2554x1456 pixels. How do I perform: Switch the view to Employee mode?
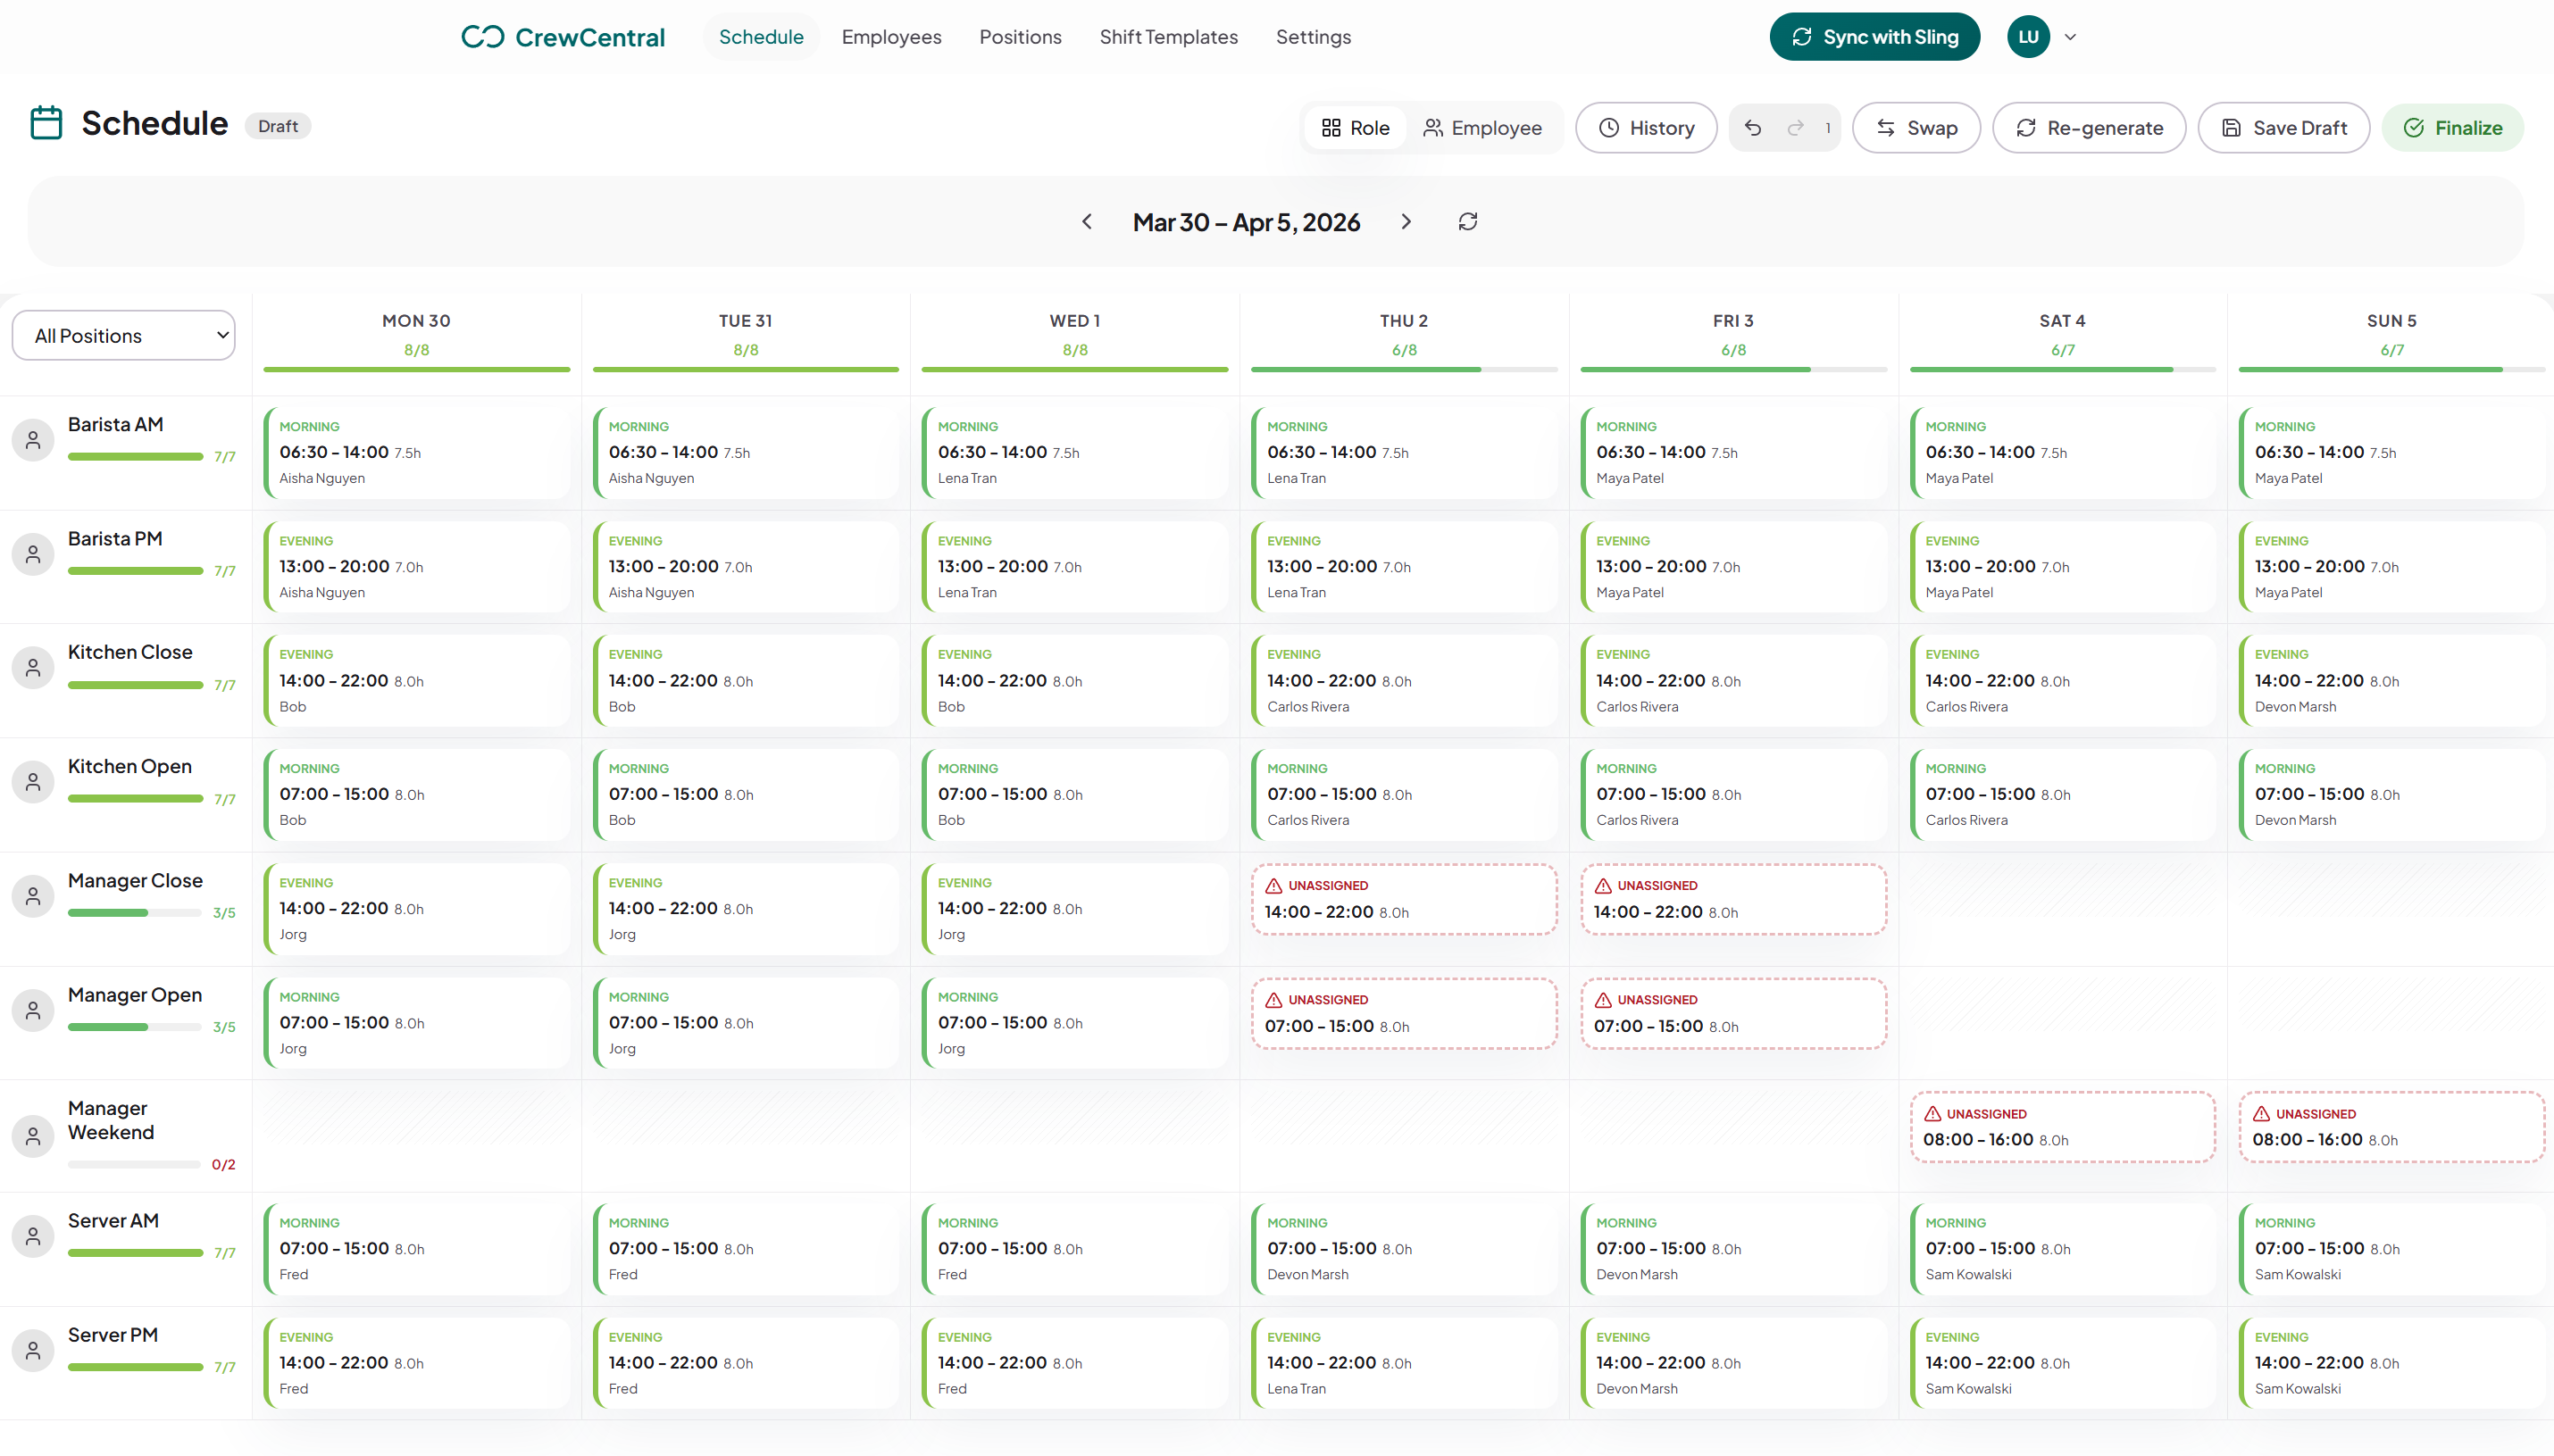click(x=1484, y=127)
